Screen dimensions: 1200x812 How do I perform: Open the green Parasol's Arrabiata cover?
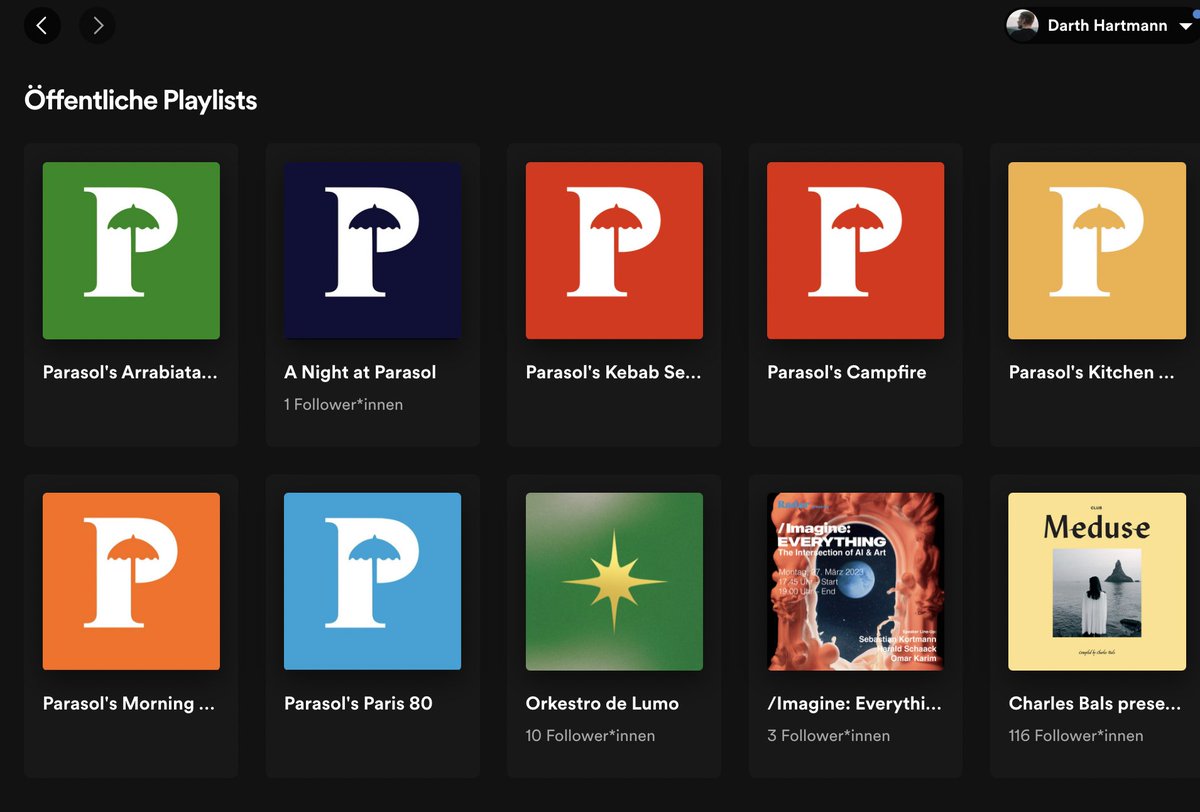131,250
